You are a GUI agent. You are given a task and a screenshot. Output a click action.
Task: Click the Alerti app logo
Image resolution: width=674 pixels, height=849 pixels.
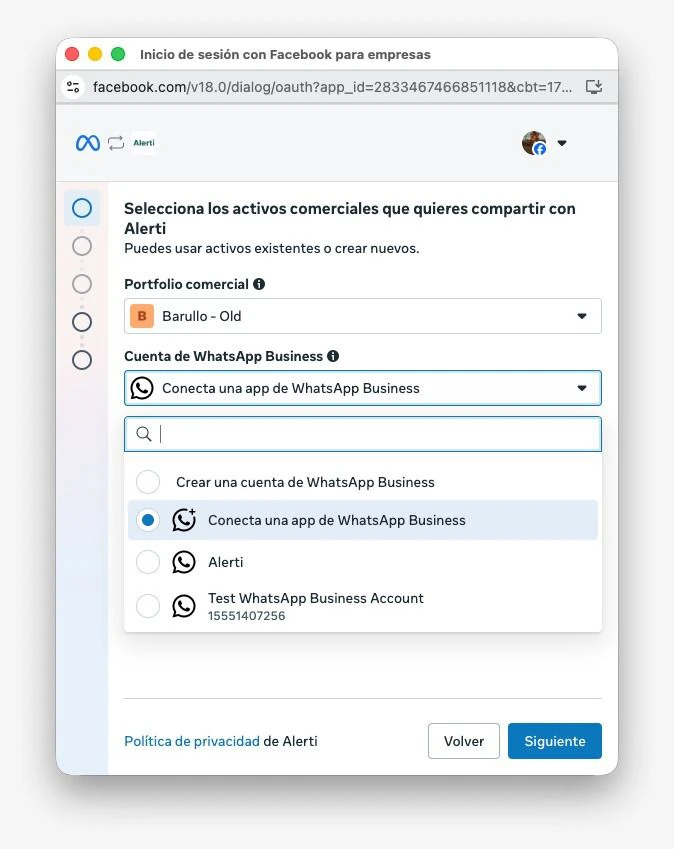pos(144,143)
